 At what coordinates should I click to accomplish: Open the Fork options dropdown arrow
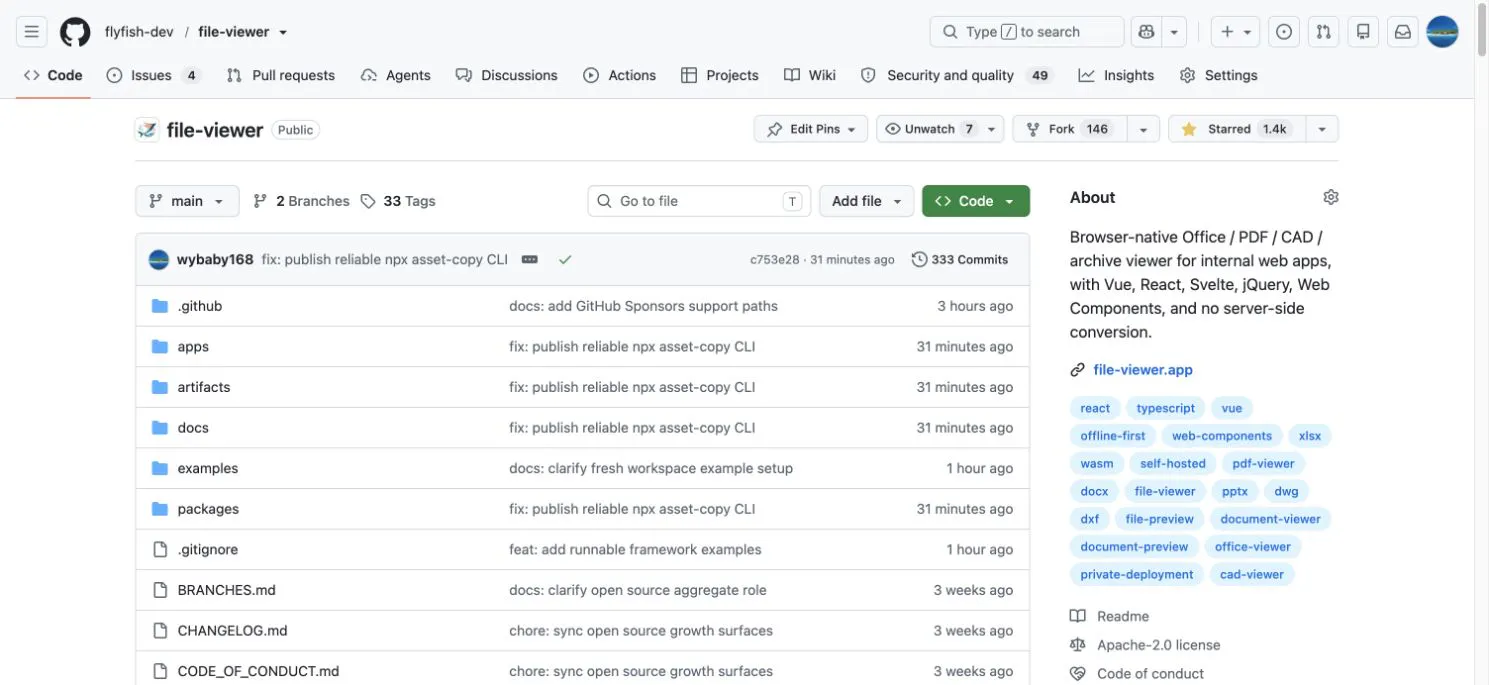coord(1144,129)
